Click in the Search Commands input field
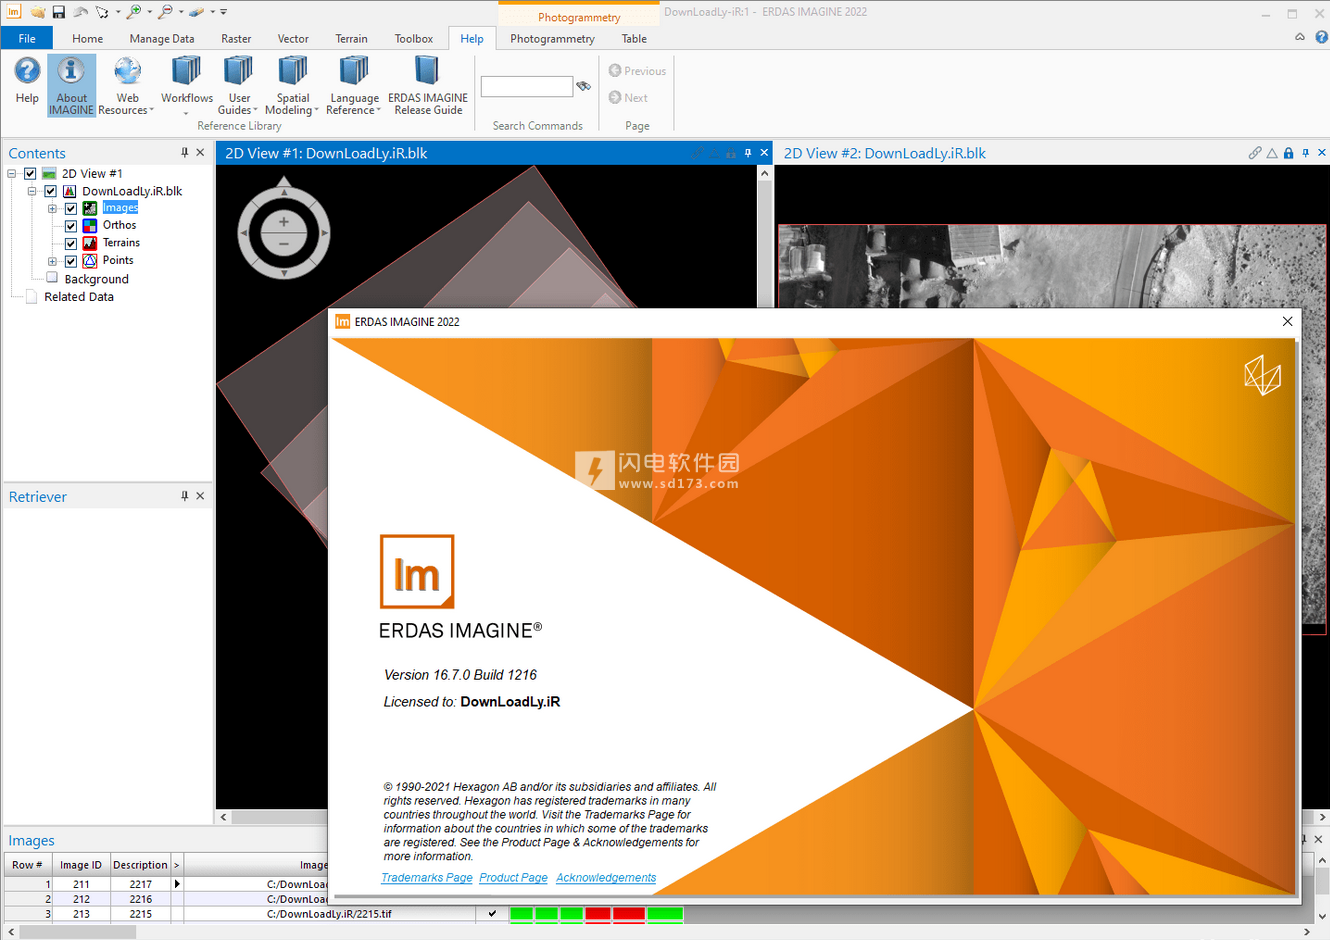Viewport: 1330px width, 940px height. [526, 87]
